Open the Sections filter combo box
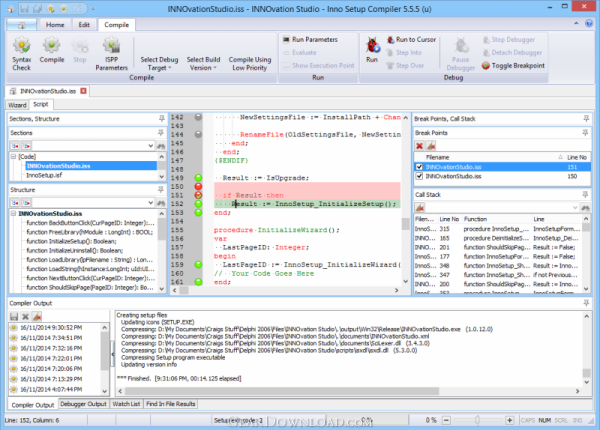 (150, 146)
